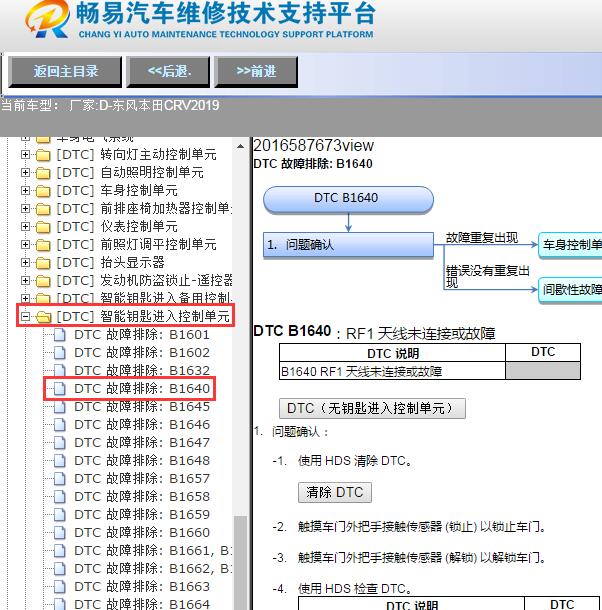Open tree item DTC 故障排除: B1657
Viewport: 602px width, 610px height.
142,479
